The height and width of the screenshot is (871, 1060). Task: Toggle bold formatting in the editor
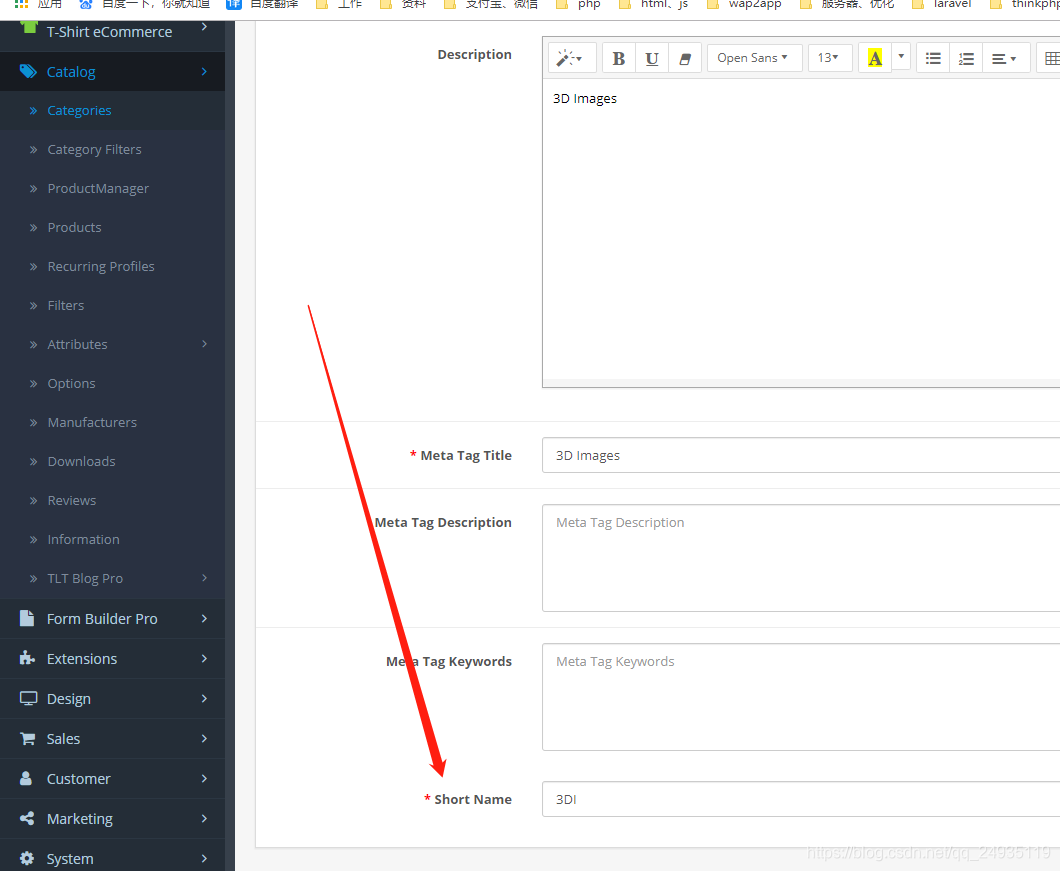(x=618, y=57)
